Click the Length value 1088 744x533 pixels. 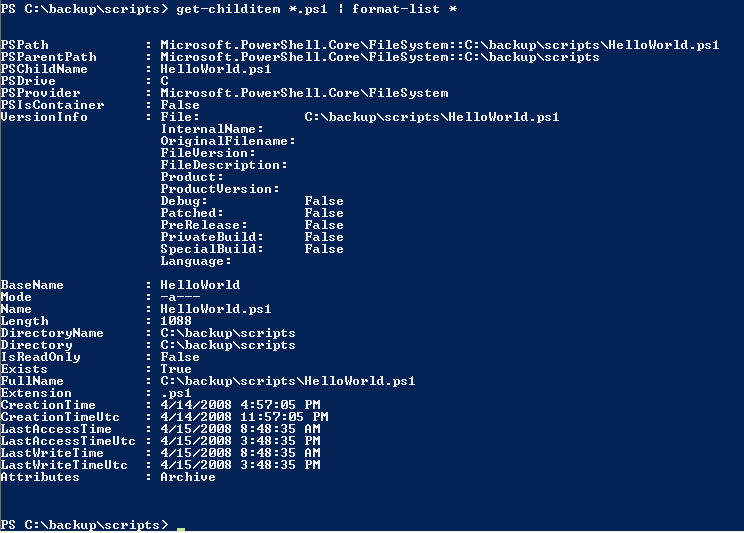point(175,321)
